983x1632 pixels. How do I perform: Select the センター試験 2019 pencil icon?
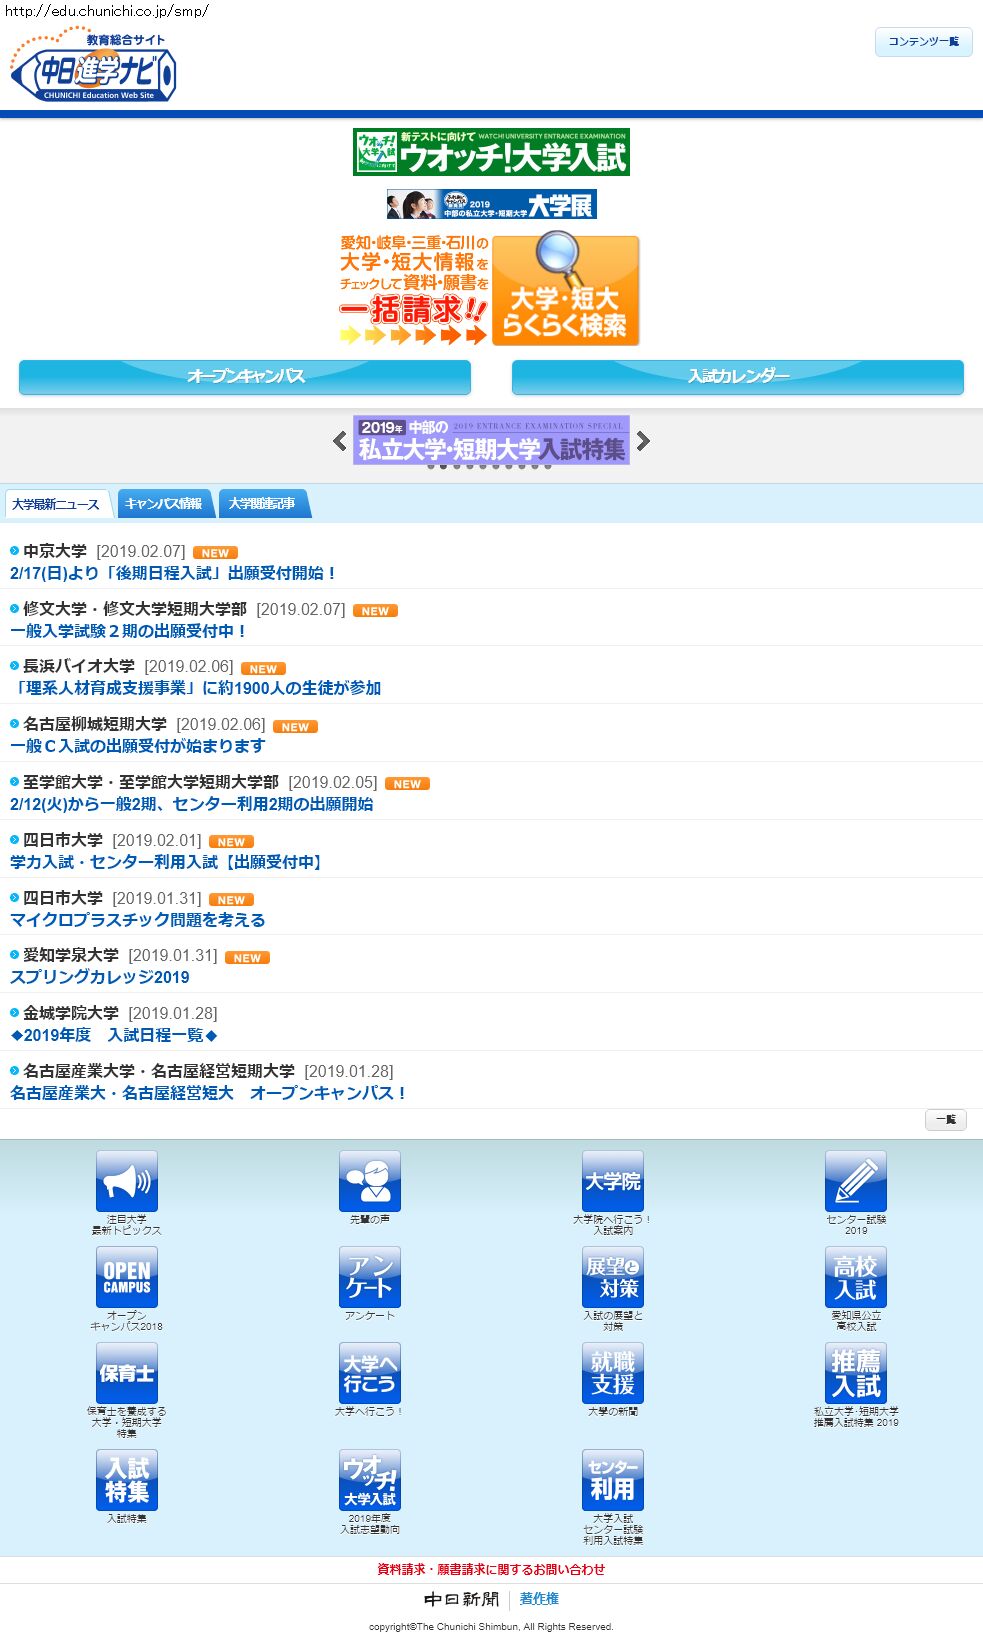(856, 1181)
